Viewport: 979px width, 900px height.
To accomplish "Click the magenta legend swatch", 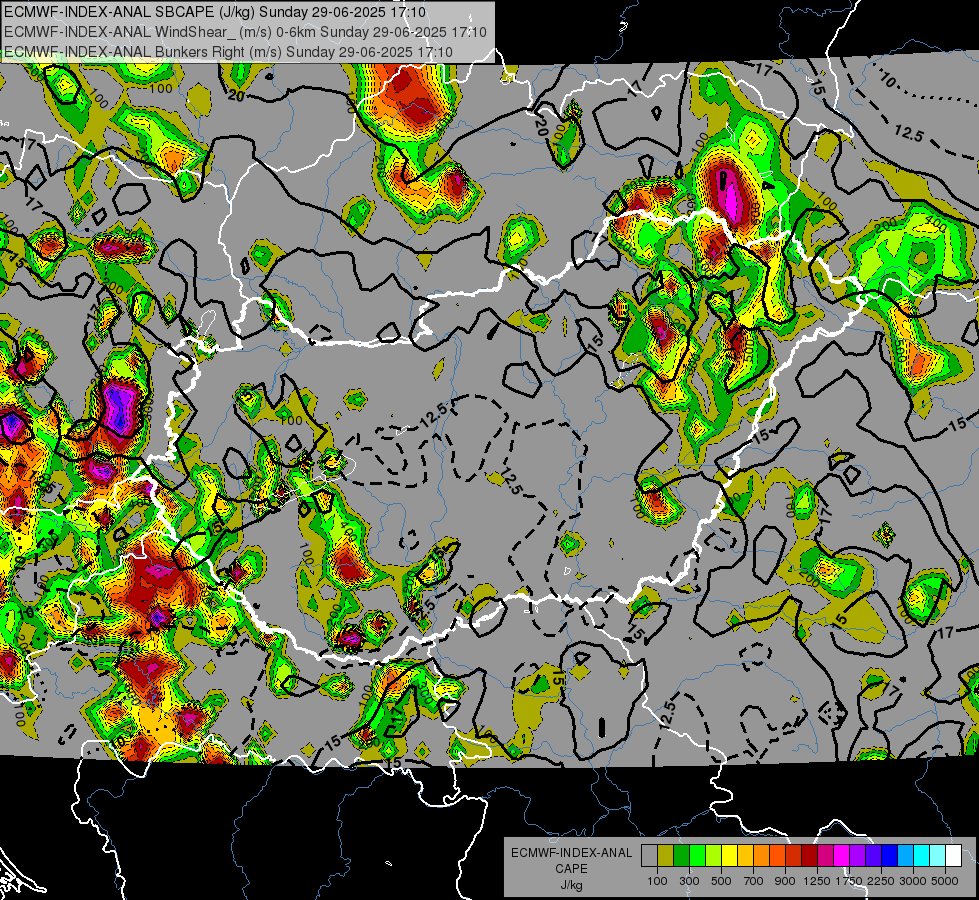I will click(x=842, y=855).
